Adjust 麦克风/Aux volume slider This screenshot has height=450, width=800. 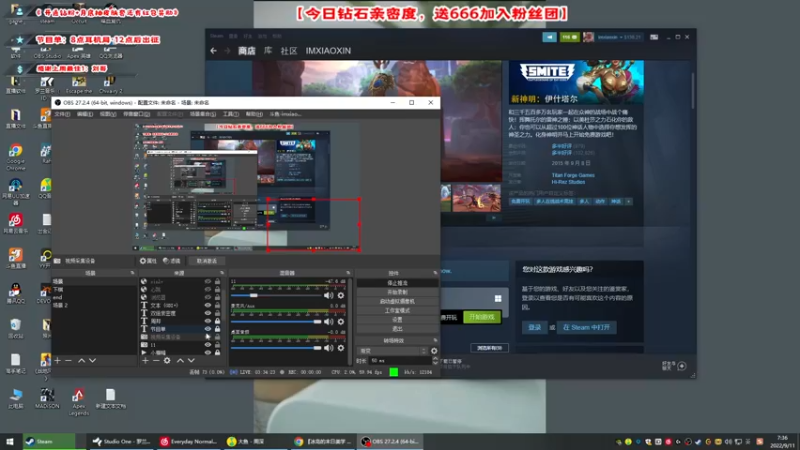point(276,322)
